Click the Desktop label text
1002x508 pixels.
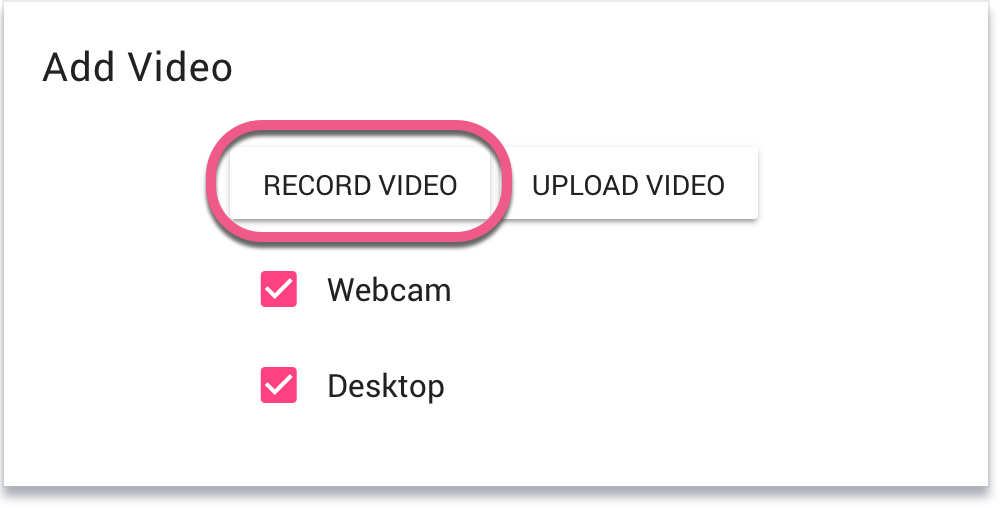coord(385,387)
